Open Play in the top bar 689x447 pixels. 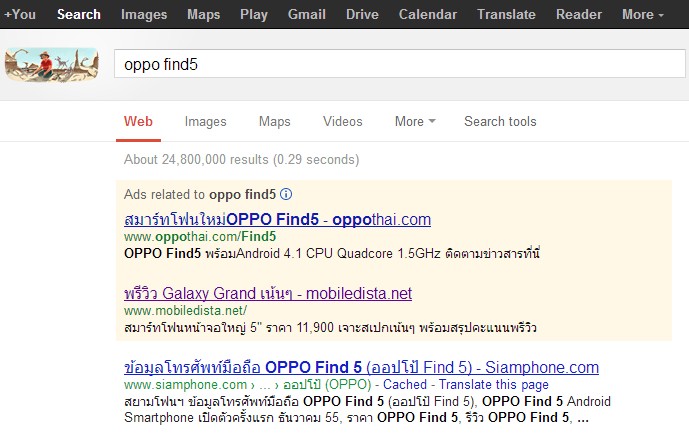pyautogui.click(x=254, y=15)
